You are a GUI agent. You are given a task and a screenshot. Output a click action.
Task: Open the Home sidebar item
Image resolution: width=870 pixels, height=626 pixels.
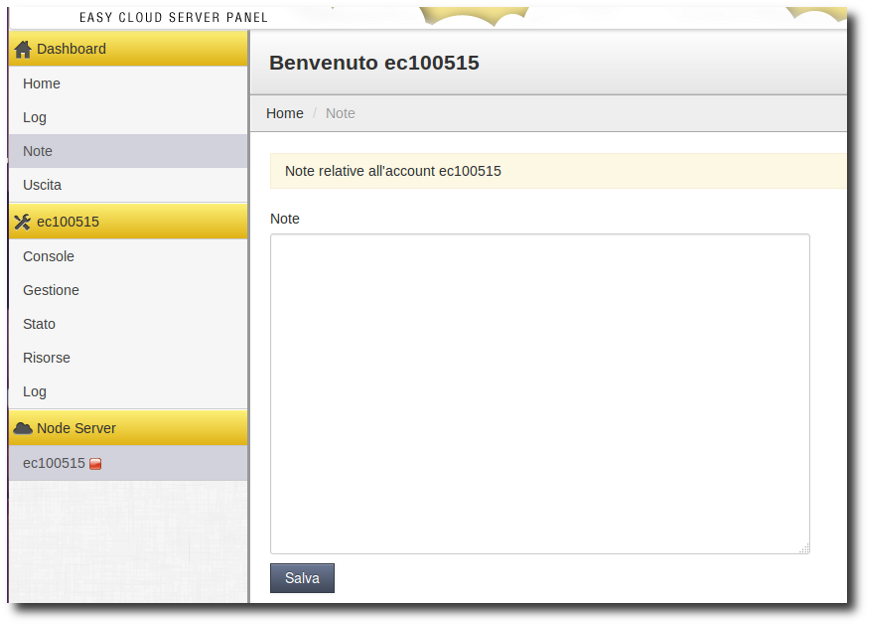(x=128, y=83)
